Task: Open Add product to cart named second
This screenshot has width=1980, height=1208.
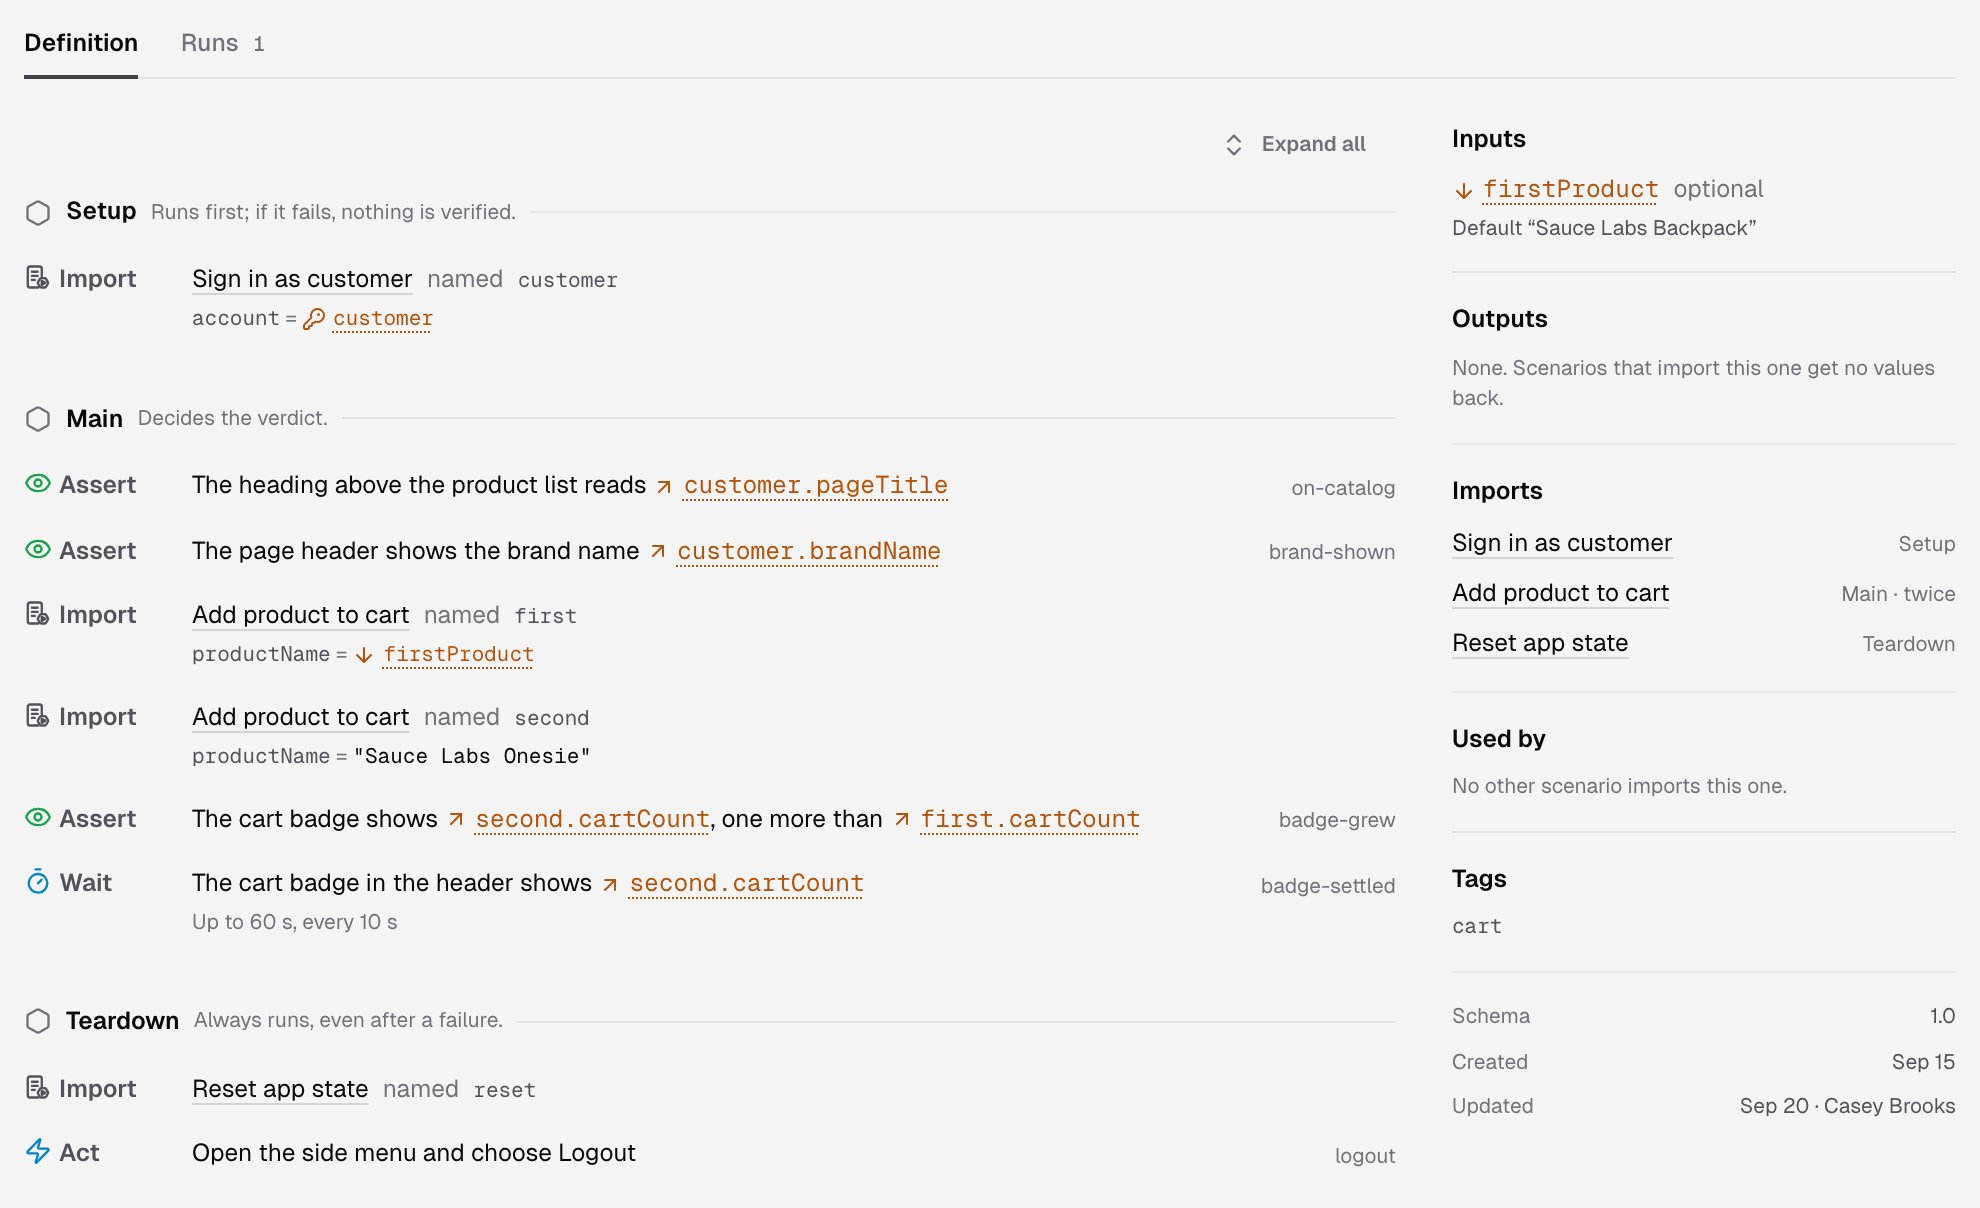Action: (301, 717)
